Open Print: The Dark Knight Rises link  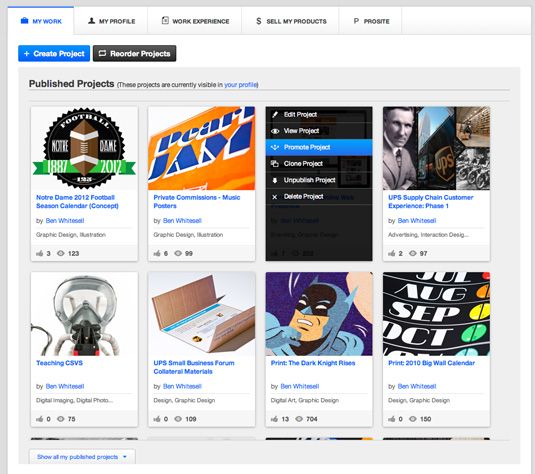313,363
